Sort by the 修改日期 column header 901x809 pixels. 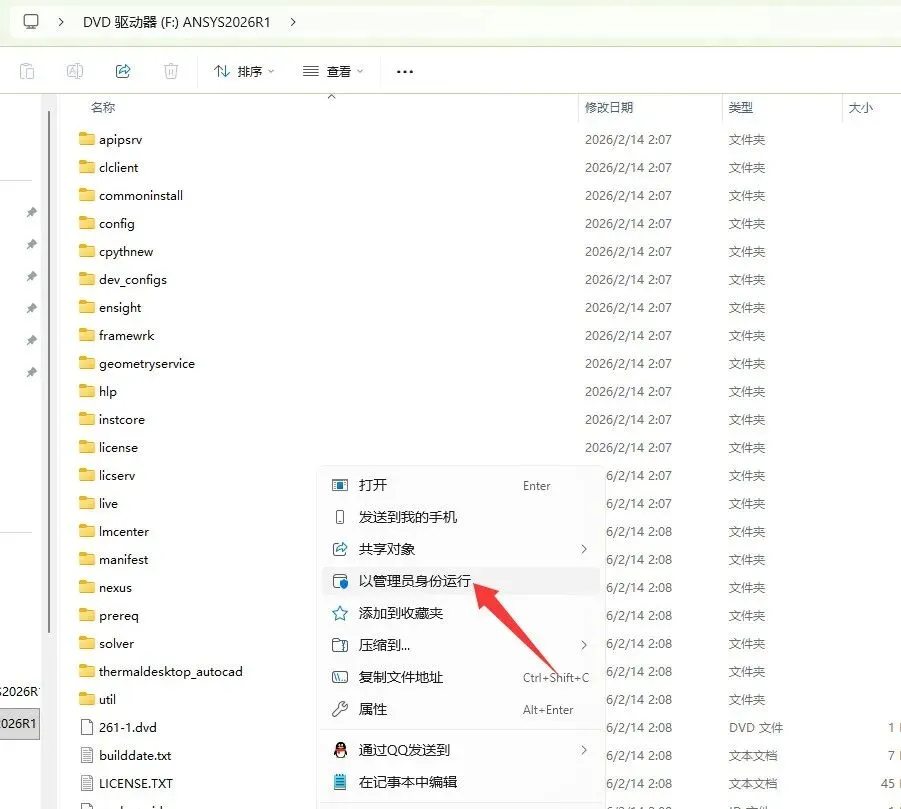pos(609,107)
